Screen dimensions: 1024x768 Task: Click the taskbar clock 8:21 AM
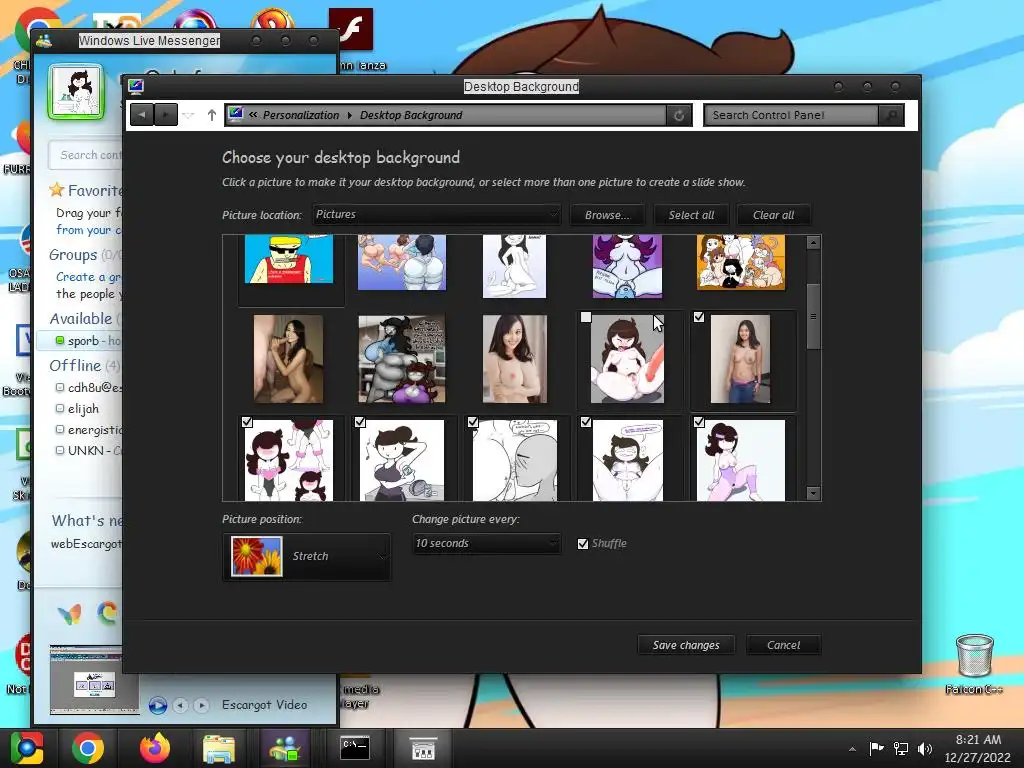(x=978, y=748)
